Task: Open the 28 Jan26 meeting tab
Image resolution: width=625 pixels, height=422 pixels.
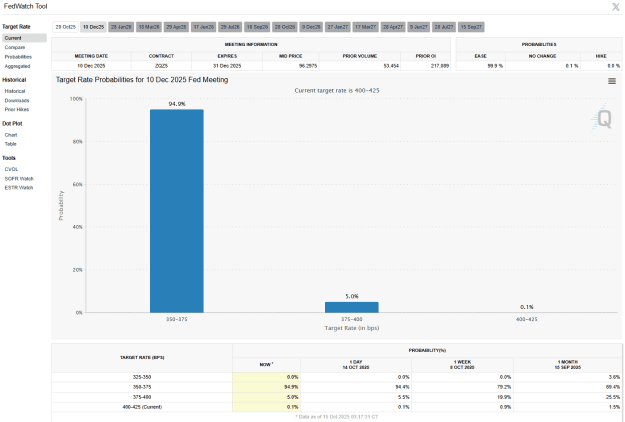Action: coord(121,27)
